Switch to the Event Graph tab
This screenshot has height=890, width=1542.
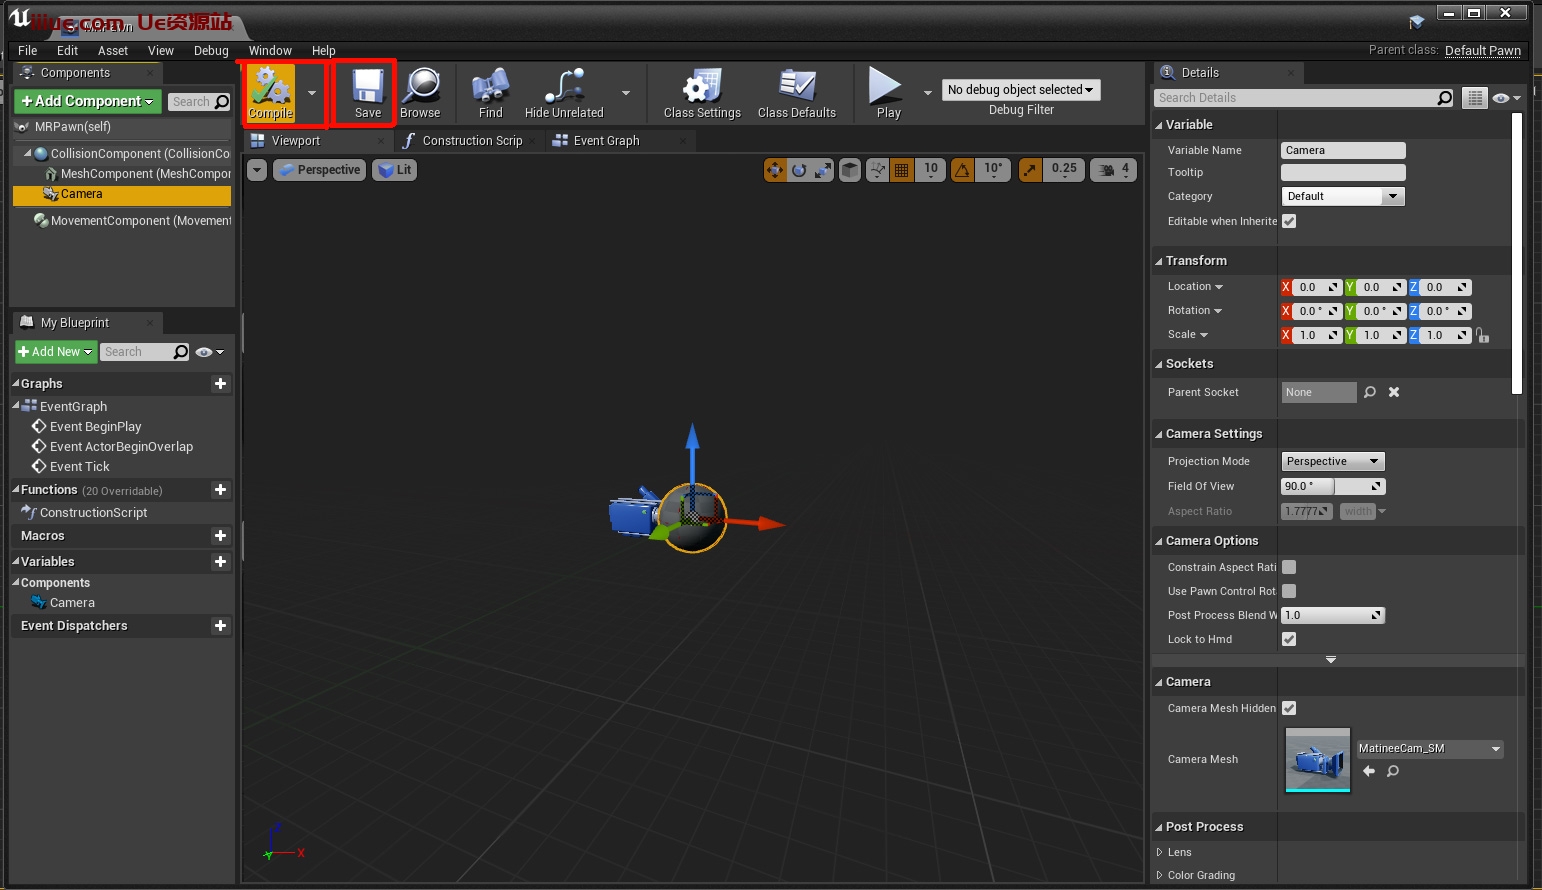tap(606, 141)
